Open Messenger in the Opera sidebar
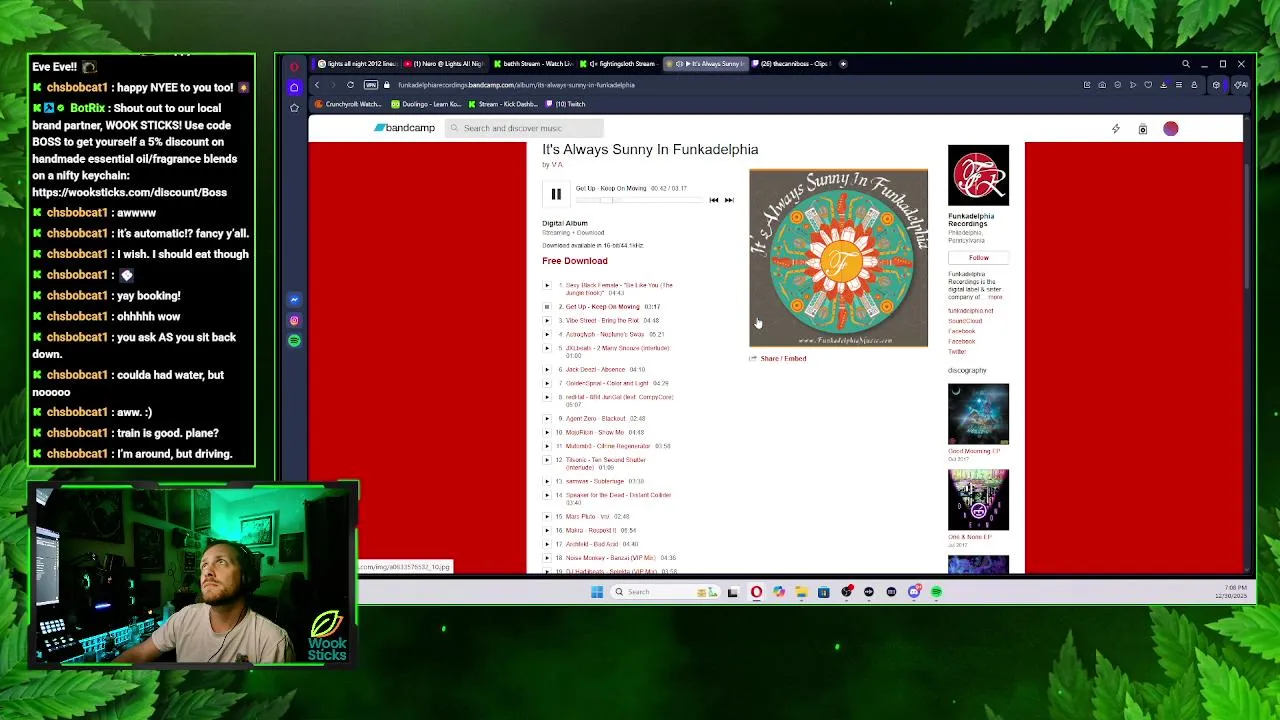This screenshot has width=1280, height=720. 294,299
